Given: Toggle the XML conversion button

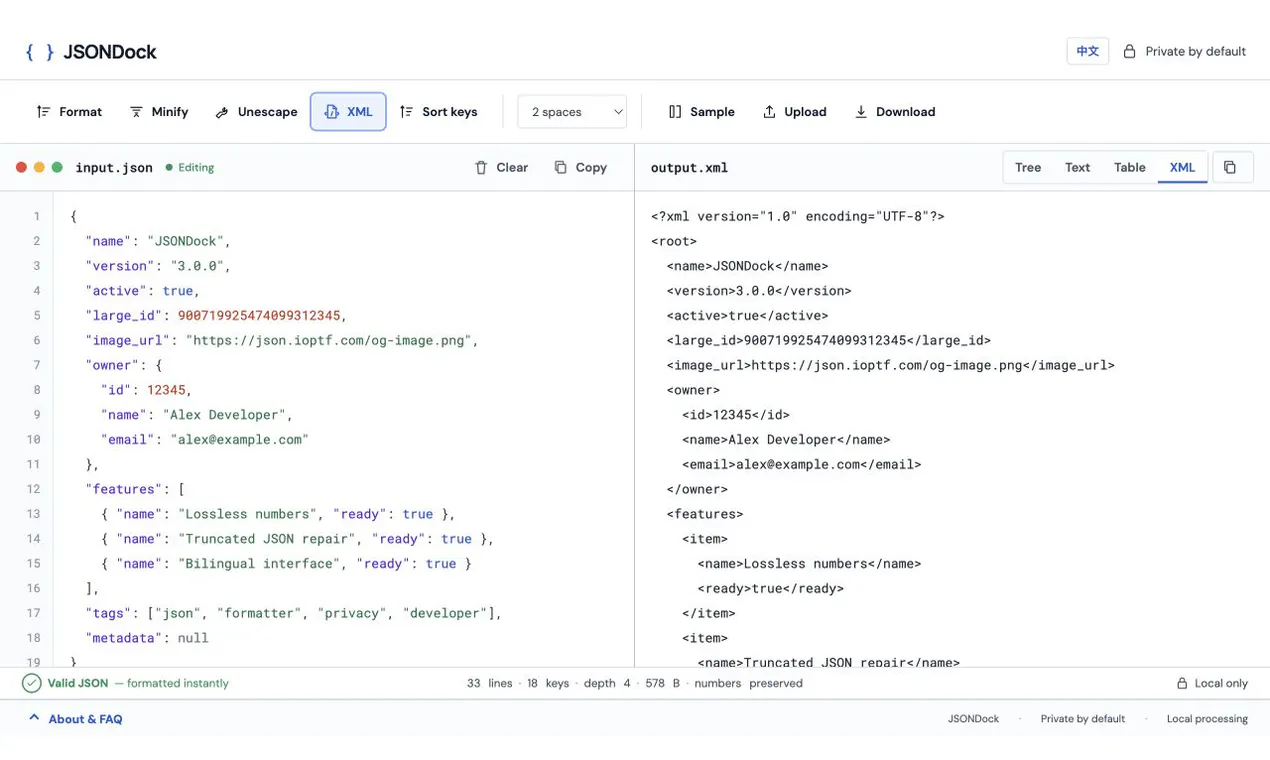Looking at the screenshot, I should point(348,112).
